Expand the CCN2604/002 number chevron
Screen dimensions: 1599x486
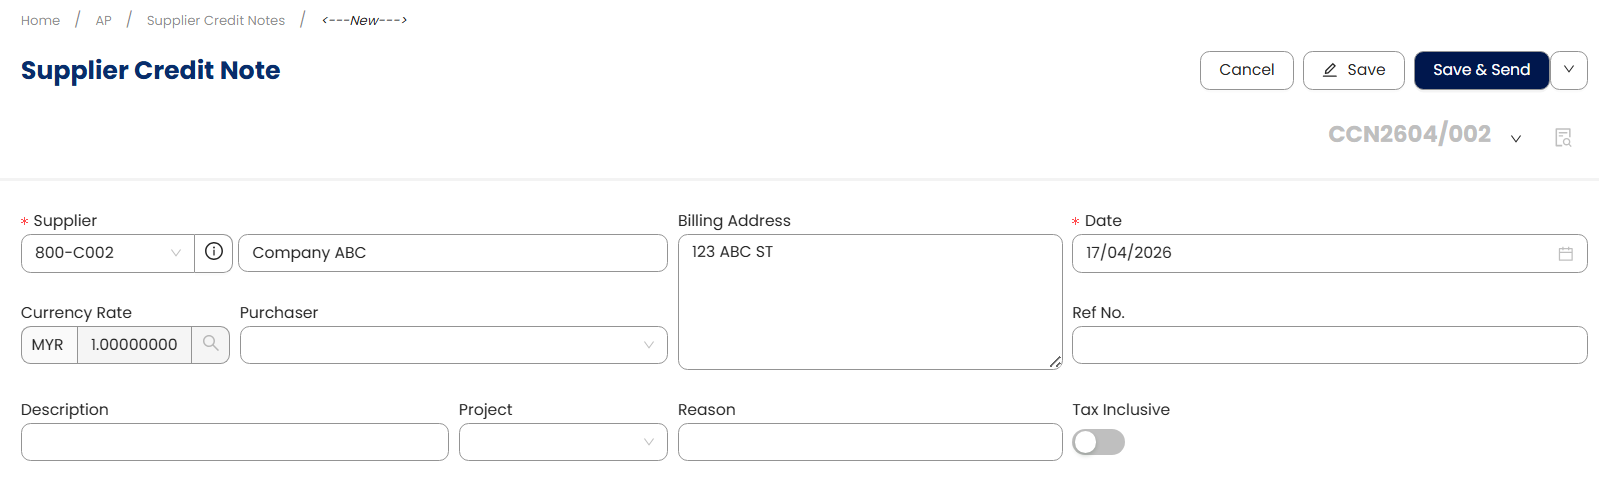1516,138
